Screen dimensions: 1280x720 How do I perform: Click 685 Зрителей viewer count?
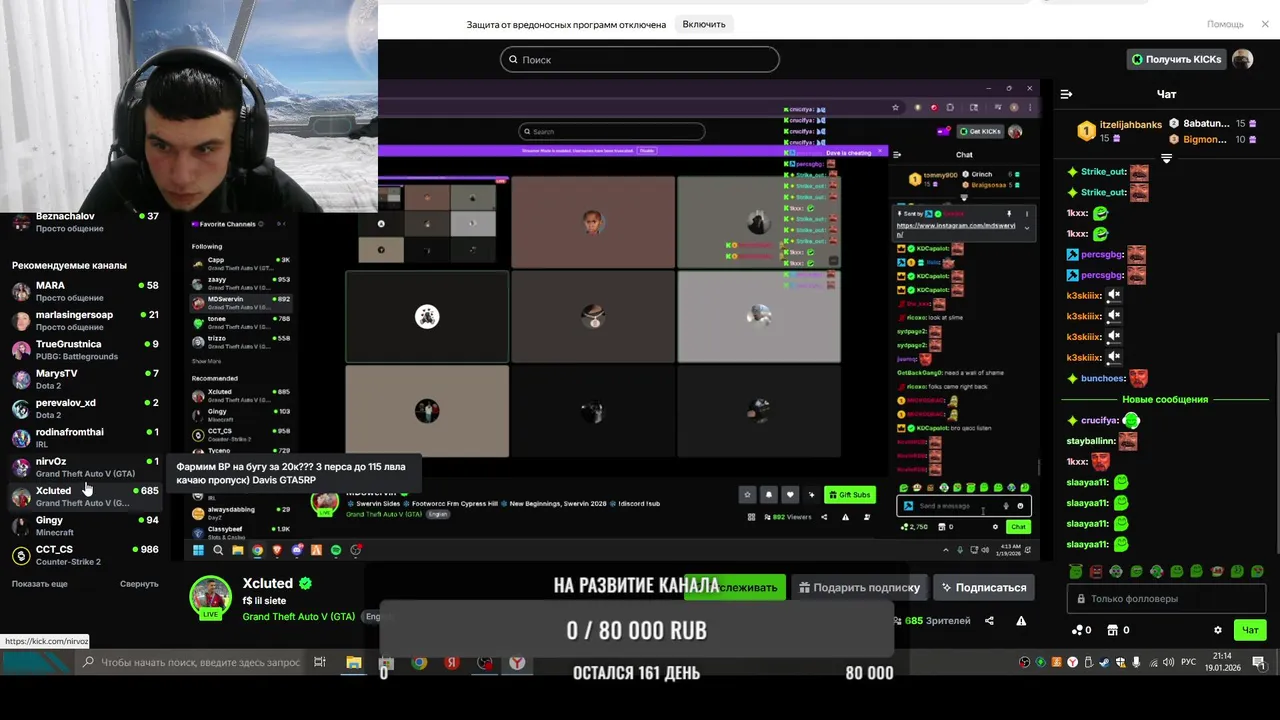(x=937, y=621)
